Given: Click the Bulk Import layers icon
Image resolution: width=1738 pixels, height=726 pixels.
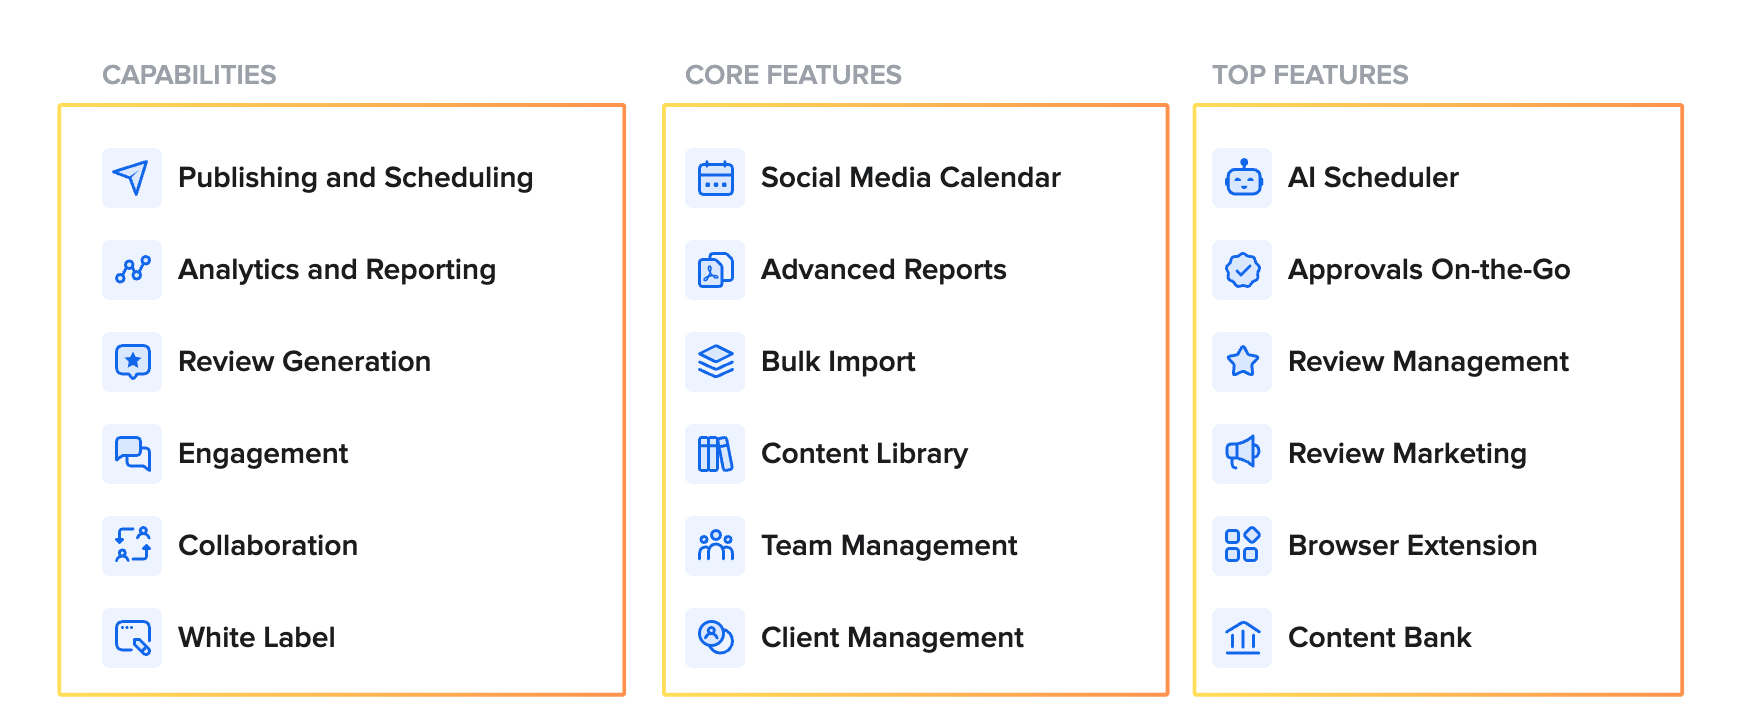Looking at the screenshot, I should 715,362.
